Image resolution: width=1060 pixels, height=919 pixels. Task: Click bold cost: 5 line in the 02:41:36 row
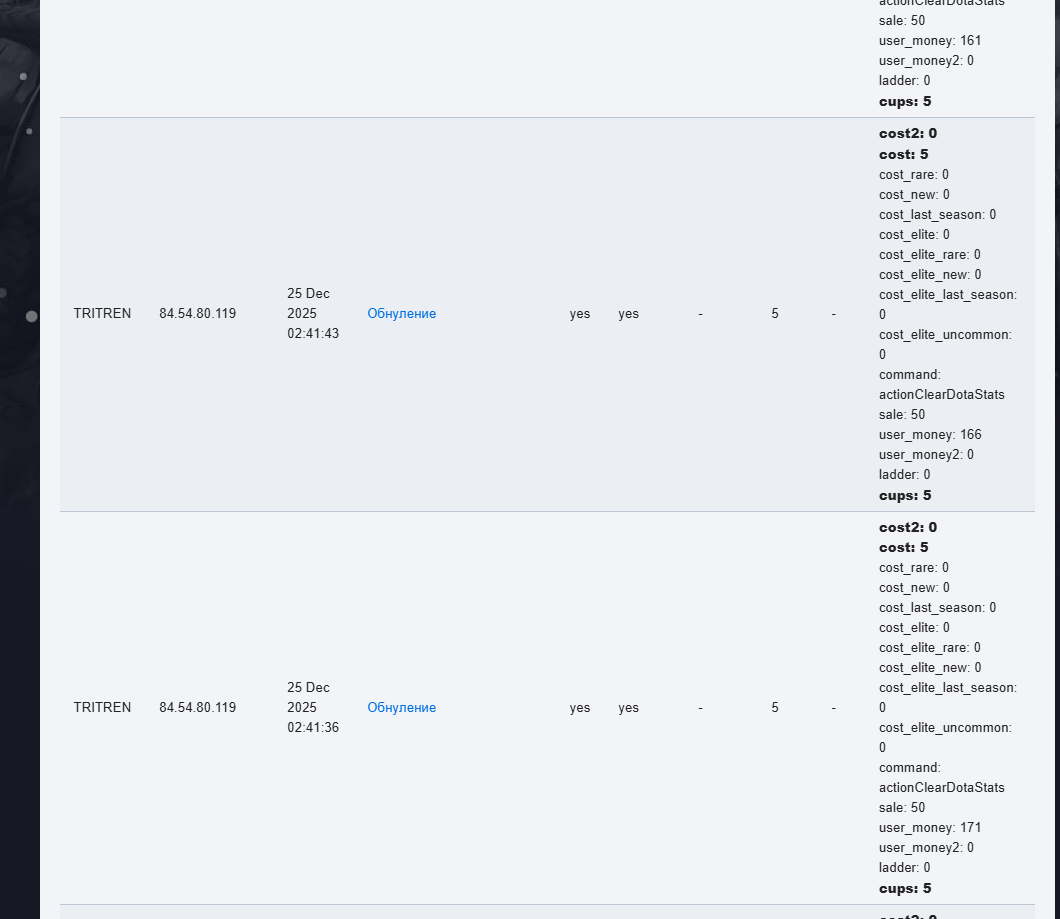[903, 548]
